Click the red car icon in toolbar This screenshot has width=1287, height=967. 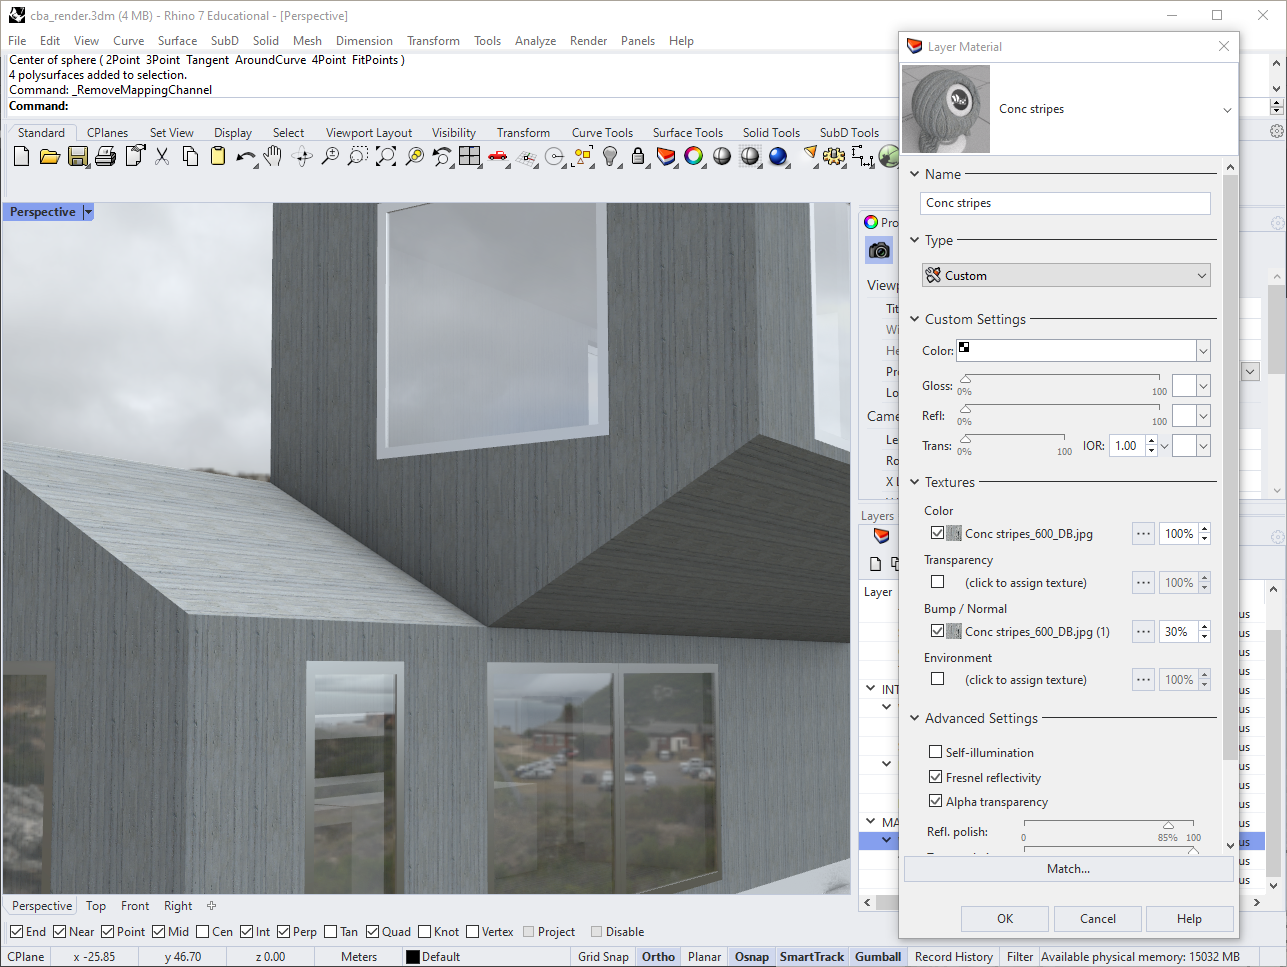pyautogui.click(x=497, y=156)
